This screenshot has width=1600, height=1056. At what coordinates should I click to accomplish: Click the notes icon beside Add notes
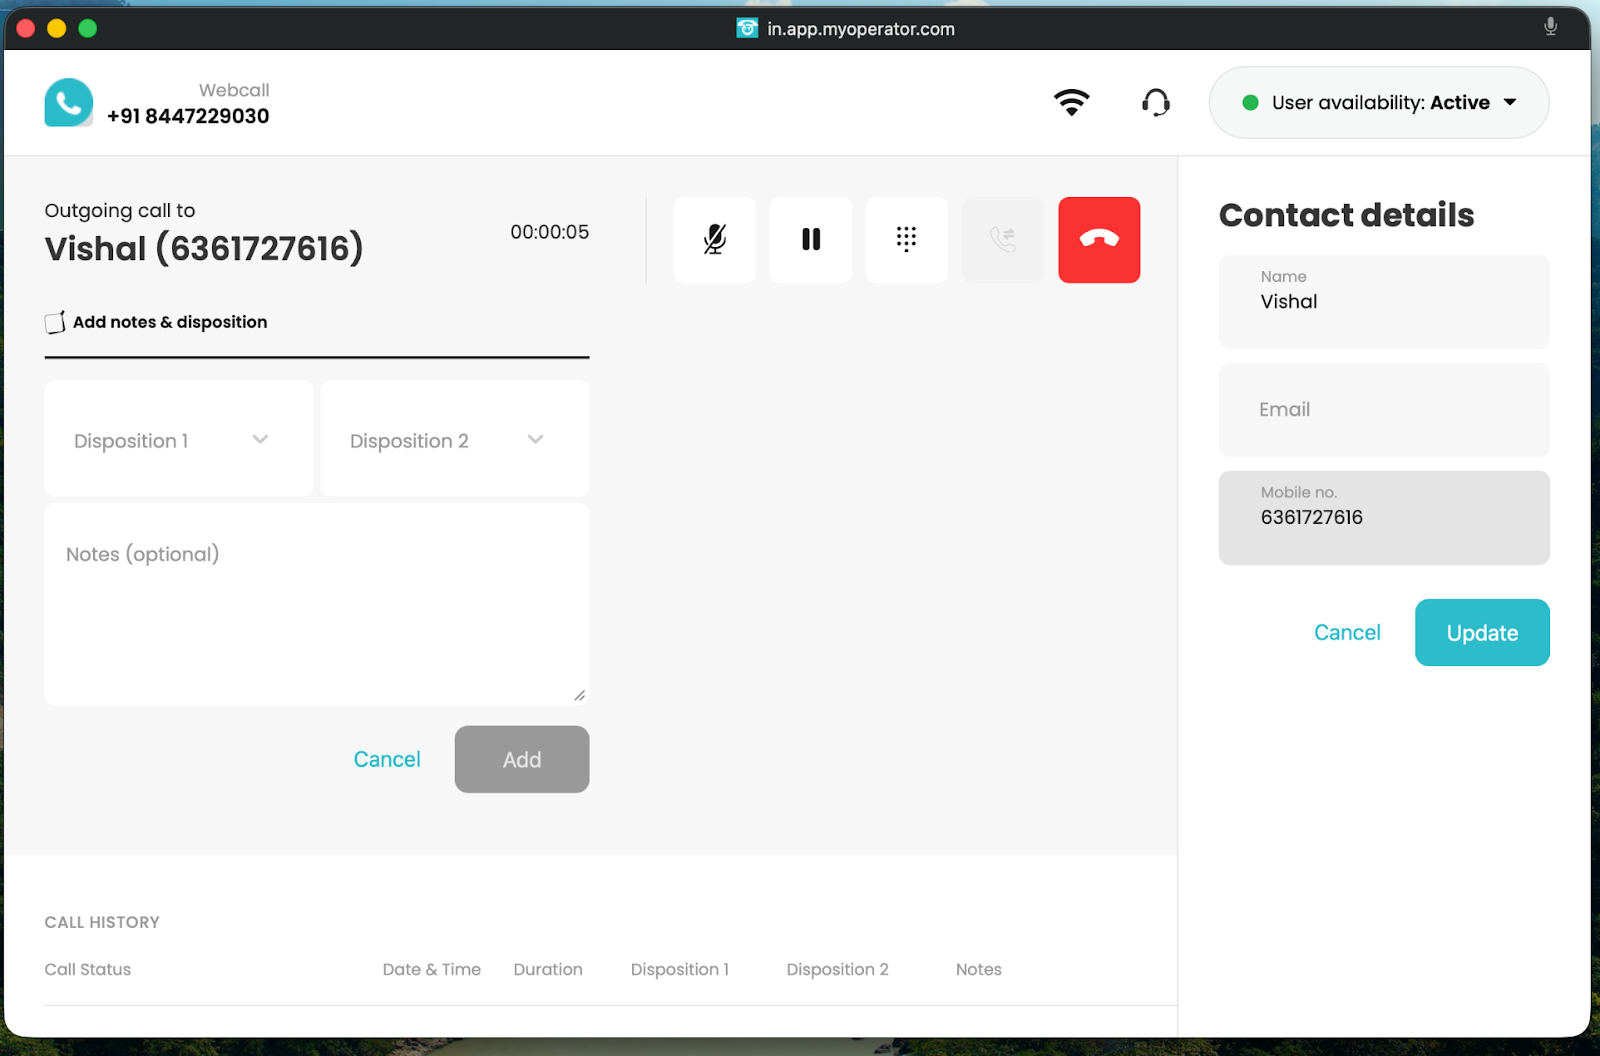coord(55,322)
